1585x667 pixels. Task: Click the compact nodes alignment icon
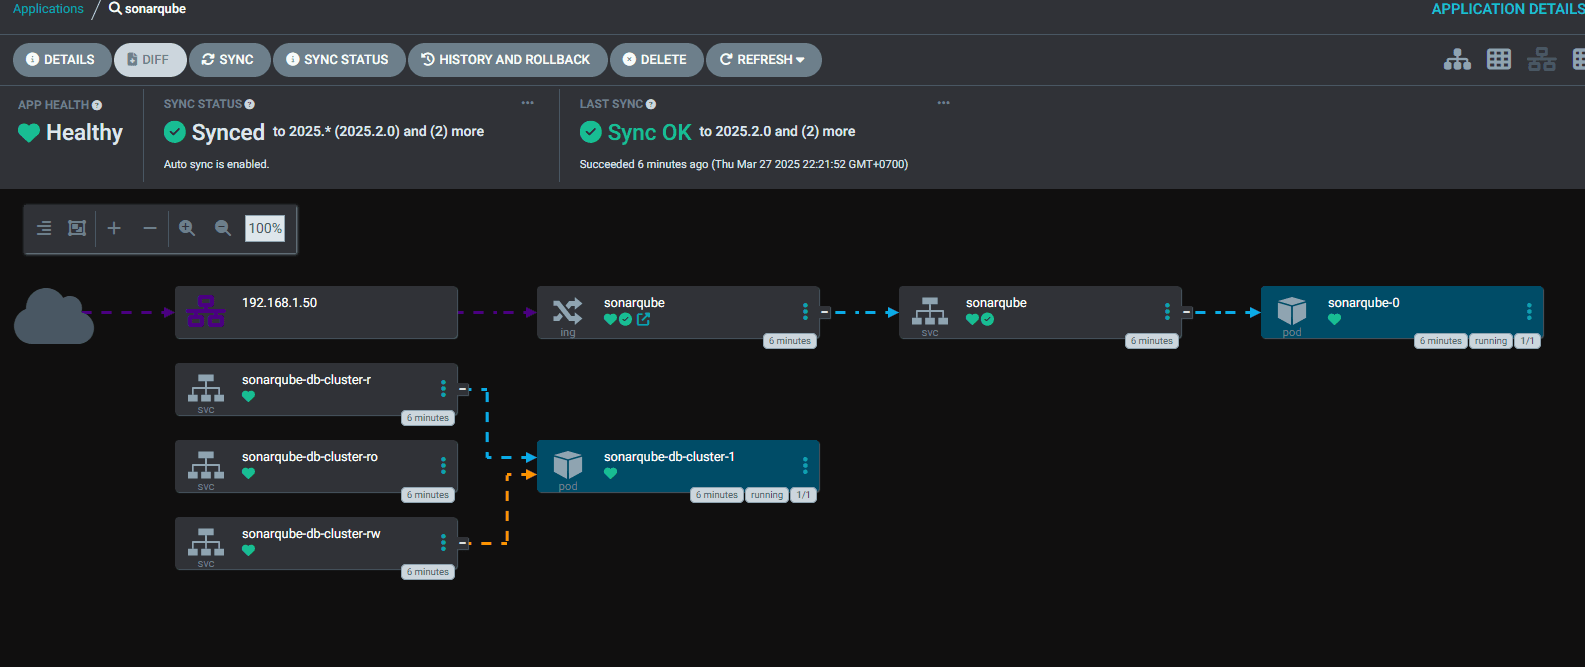(x=44, y=228)
